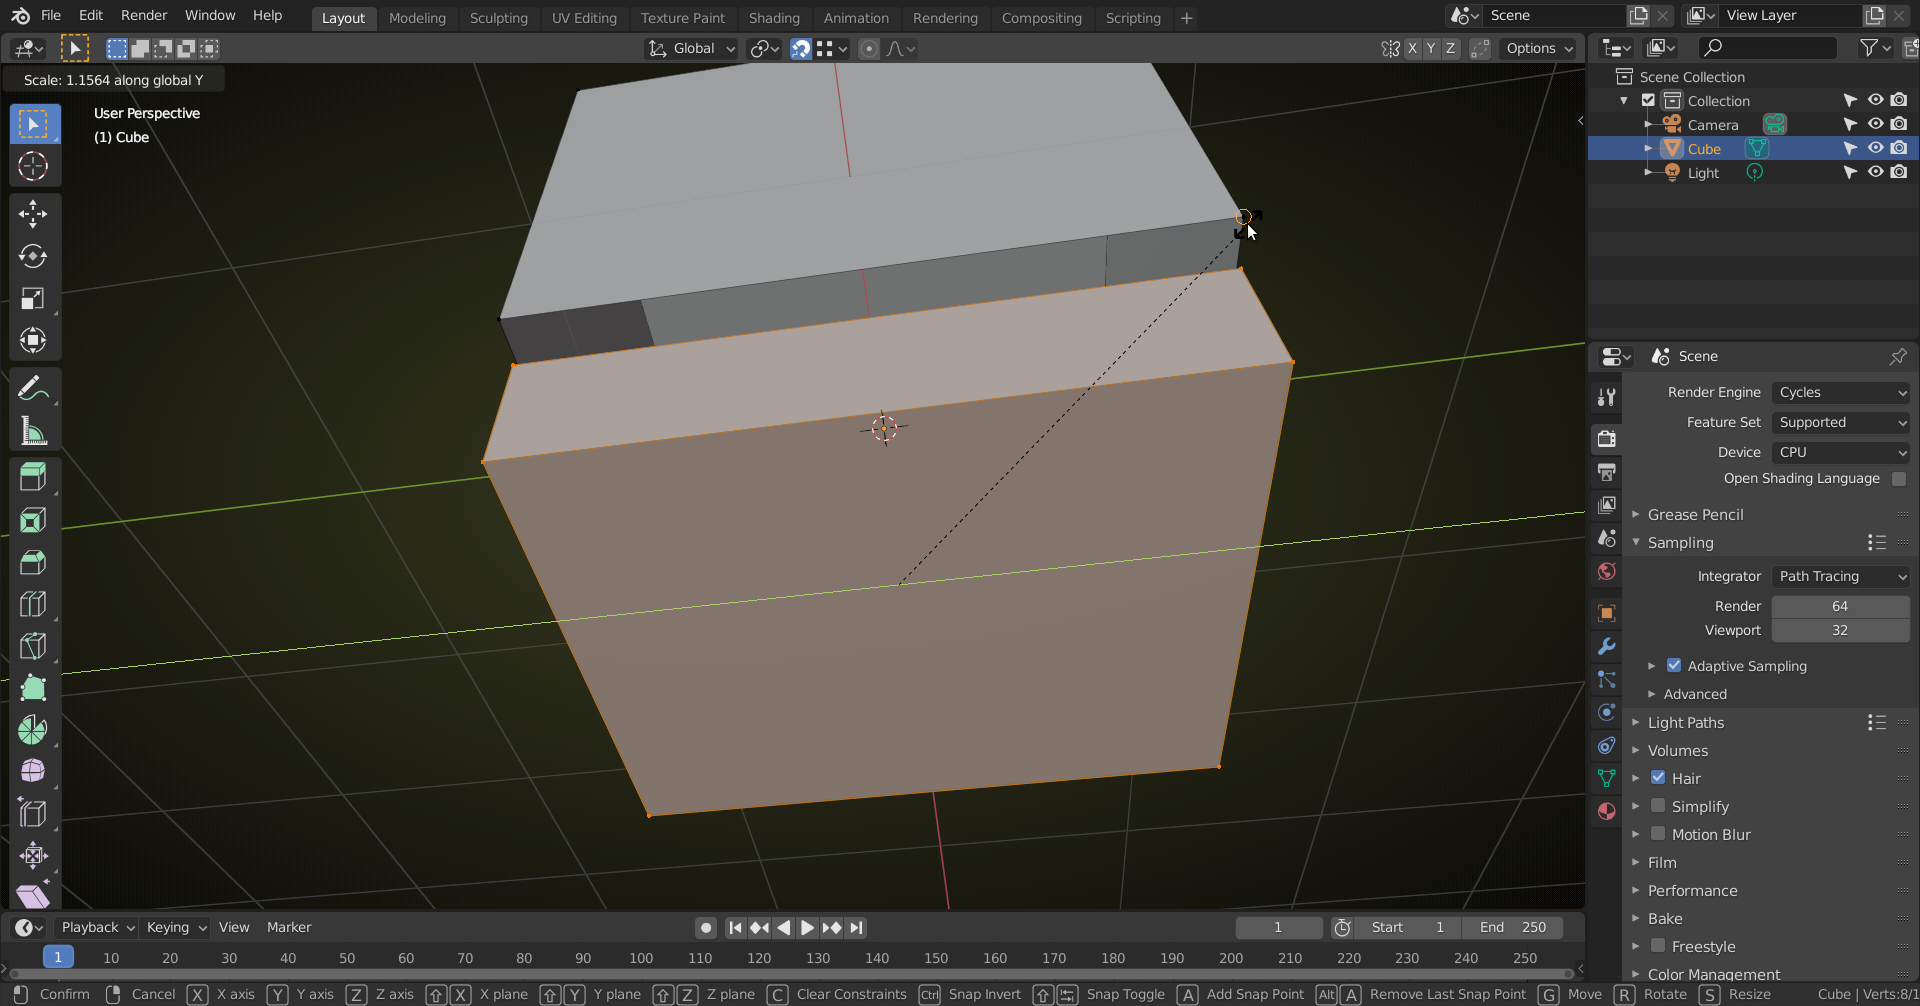Disable the Adaptive Sampling checkbox

point(1674,666)
